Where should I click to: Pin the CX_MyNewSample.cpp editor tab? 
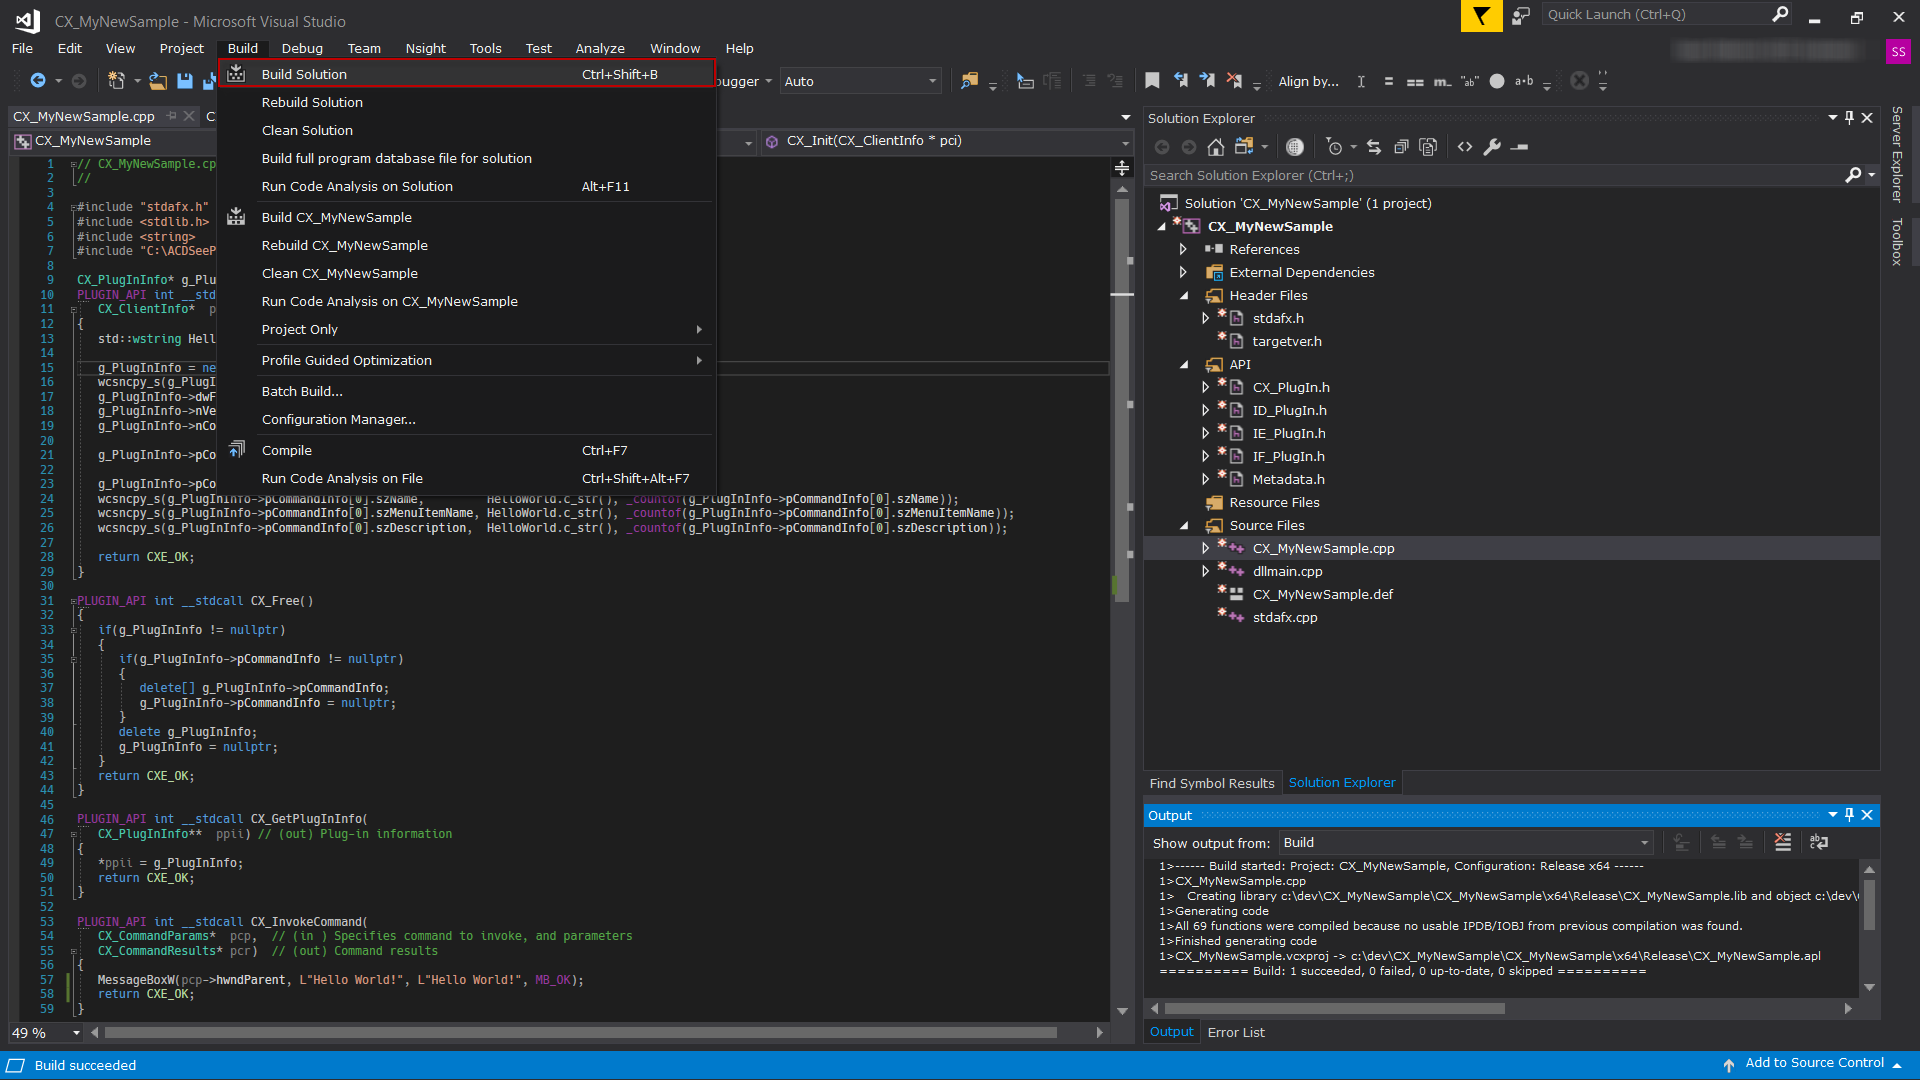click(171, 116)
